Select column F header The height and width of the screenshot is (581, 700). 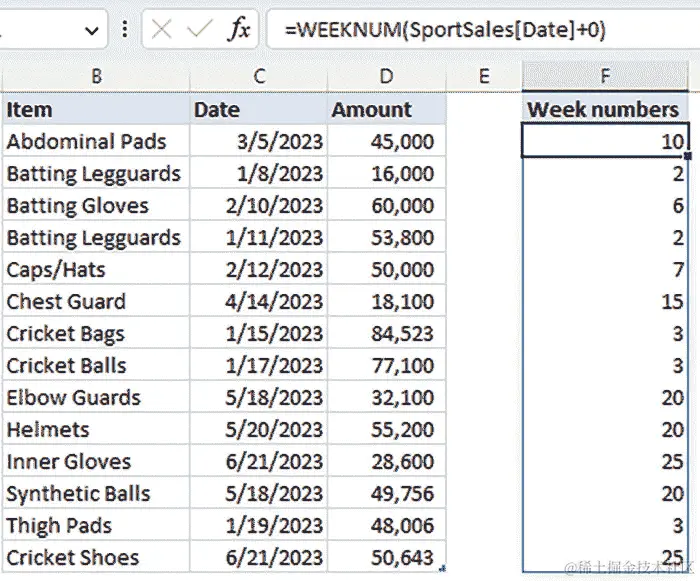tap(605, 76)
